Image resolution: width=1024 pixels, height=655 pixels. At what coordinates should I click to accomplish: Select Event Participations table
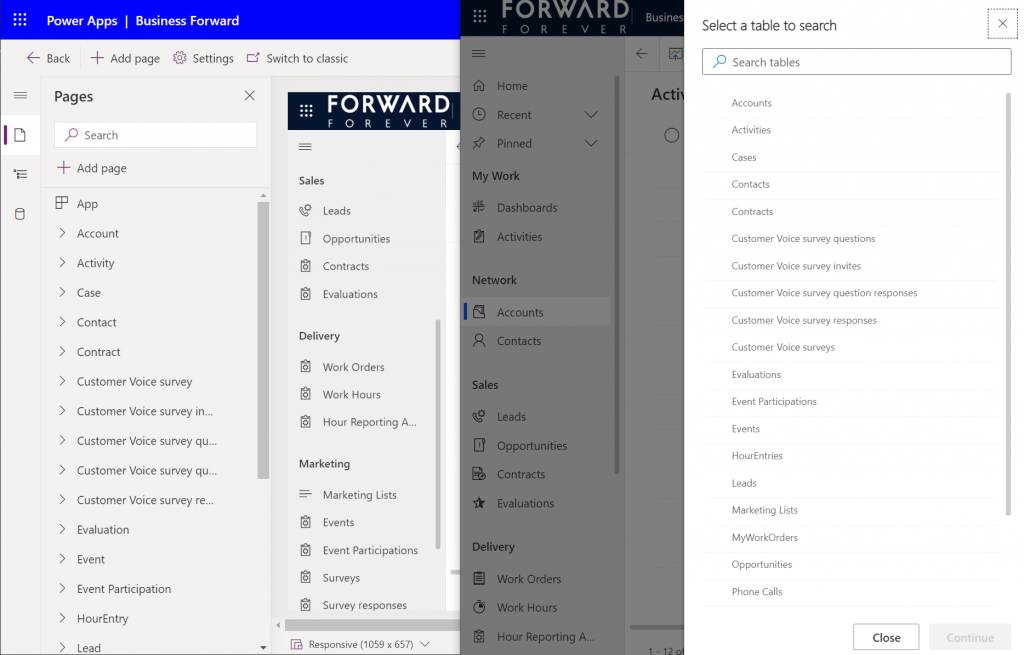[852, 402]
